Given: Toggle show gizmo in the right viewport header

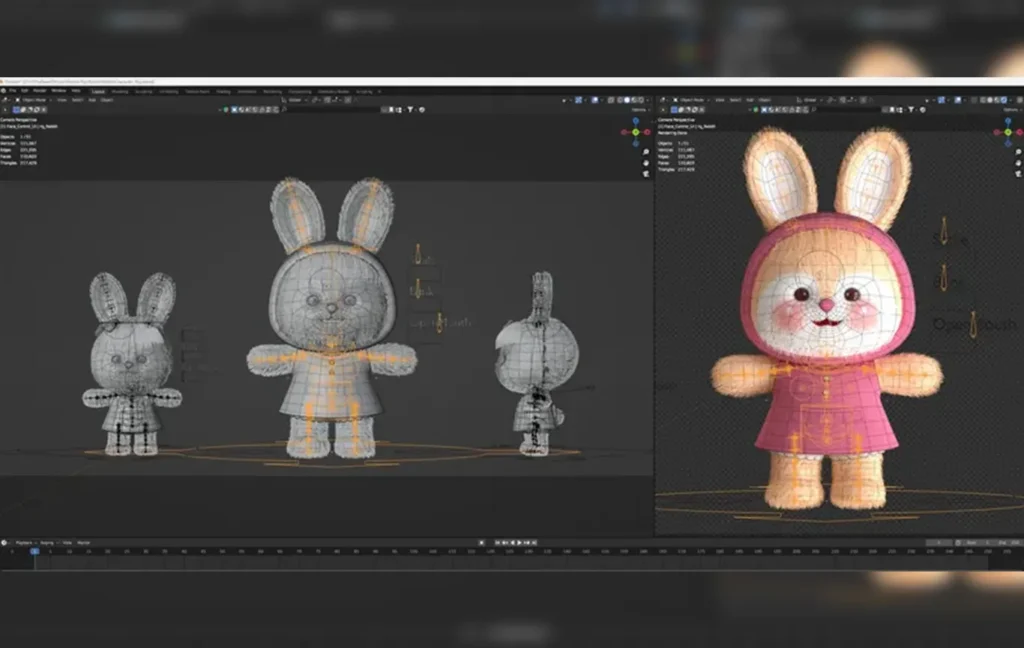Looking at the screenshot, I should pos(943,100).
